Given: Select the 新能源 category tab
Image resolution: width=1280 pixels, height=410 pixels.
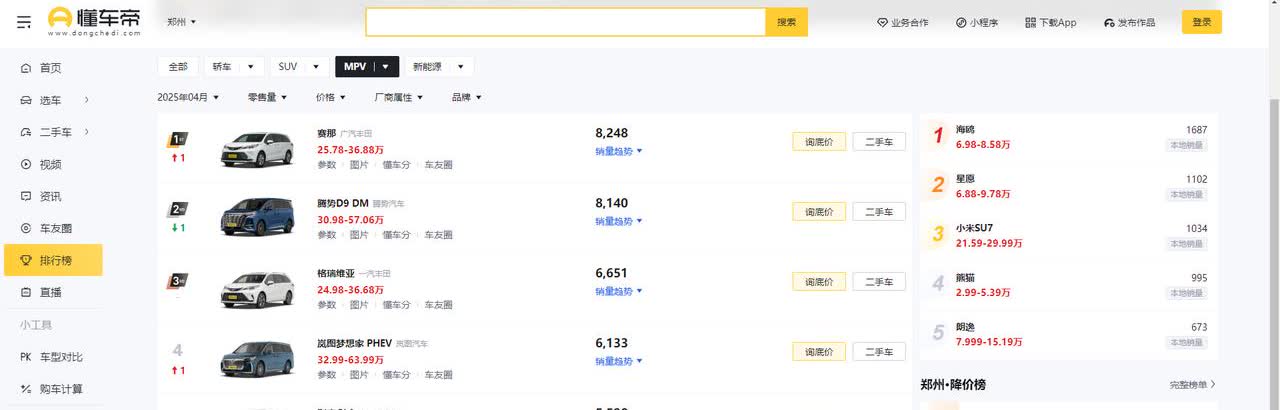Looking at the screenshot, I should click(425, 67).
